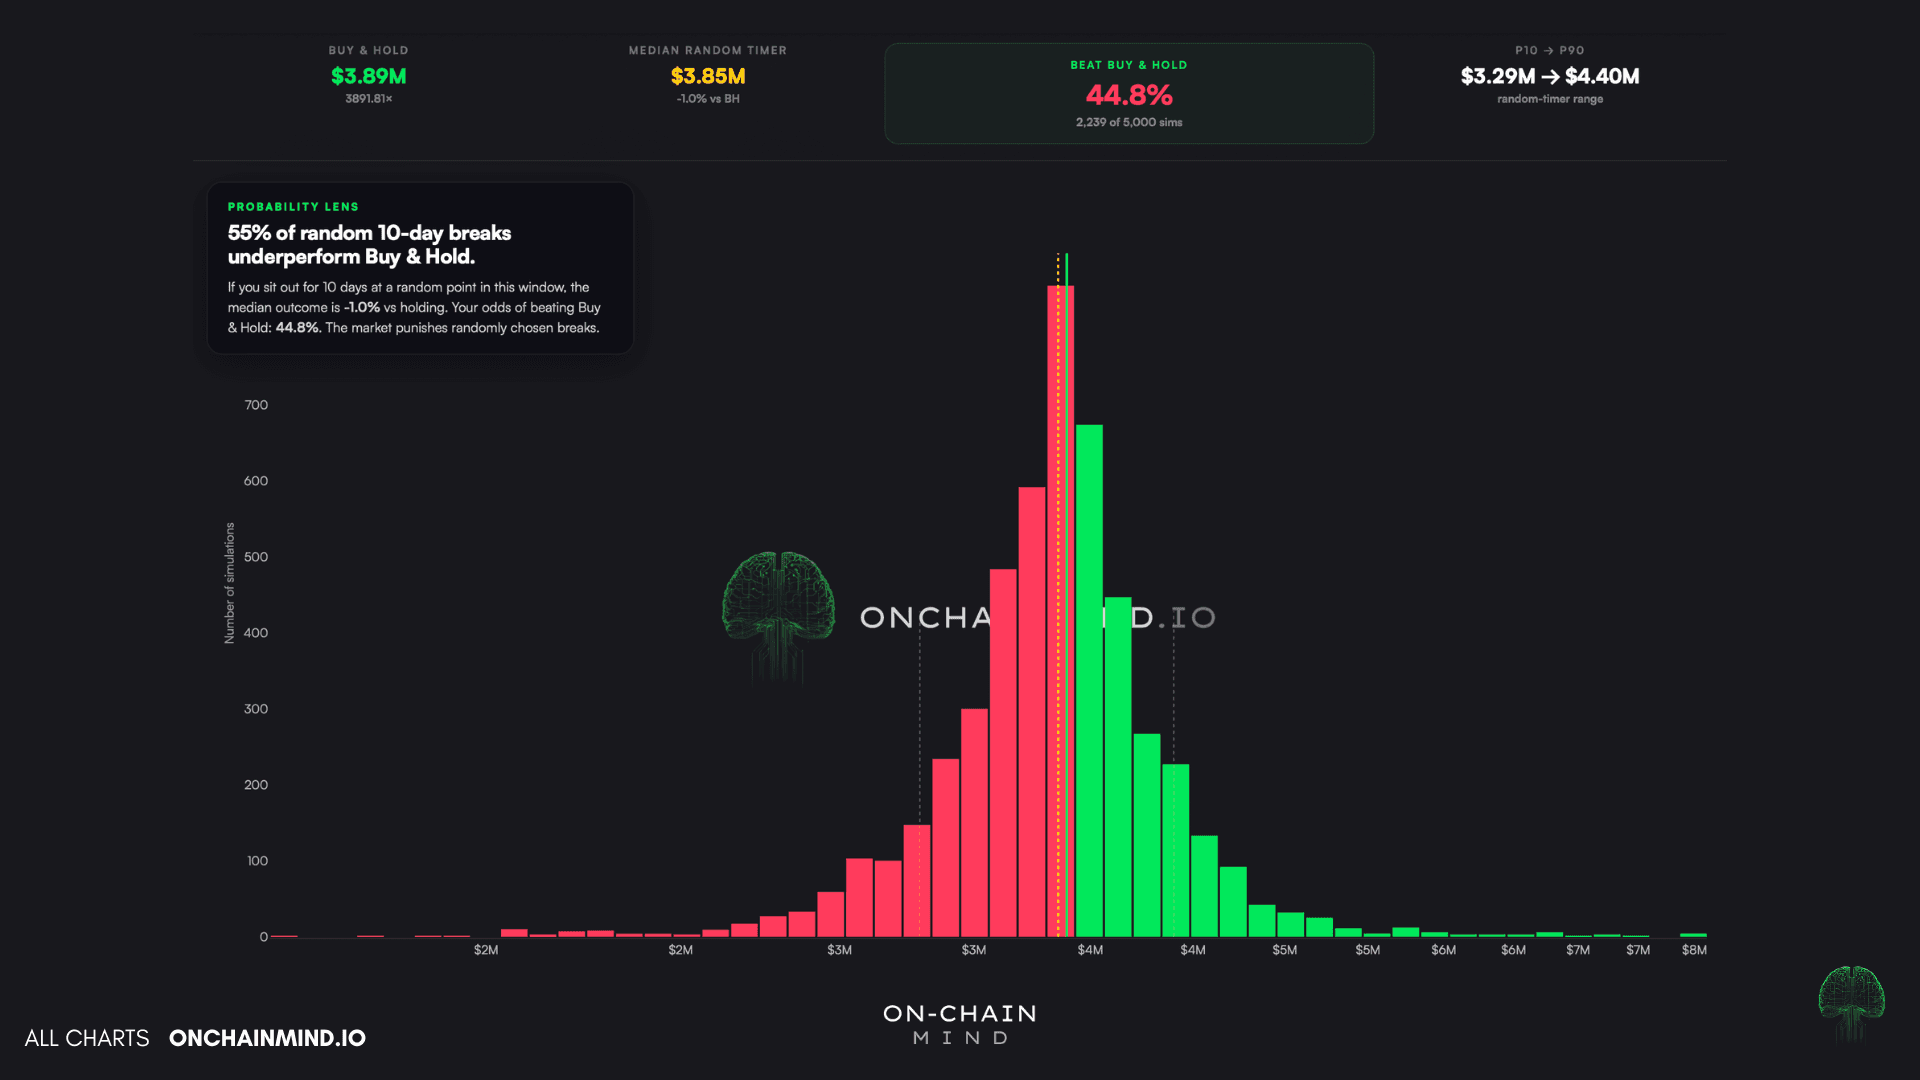This screenshot has width=1920, height=1080.
Task: Click the 700 y-axis label
Action: (256, 405)
